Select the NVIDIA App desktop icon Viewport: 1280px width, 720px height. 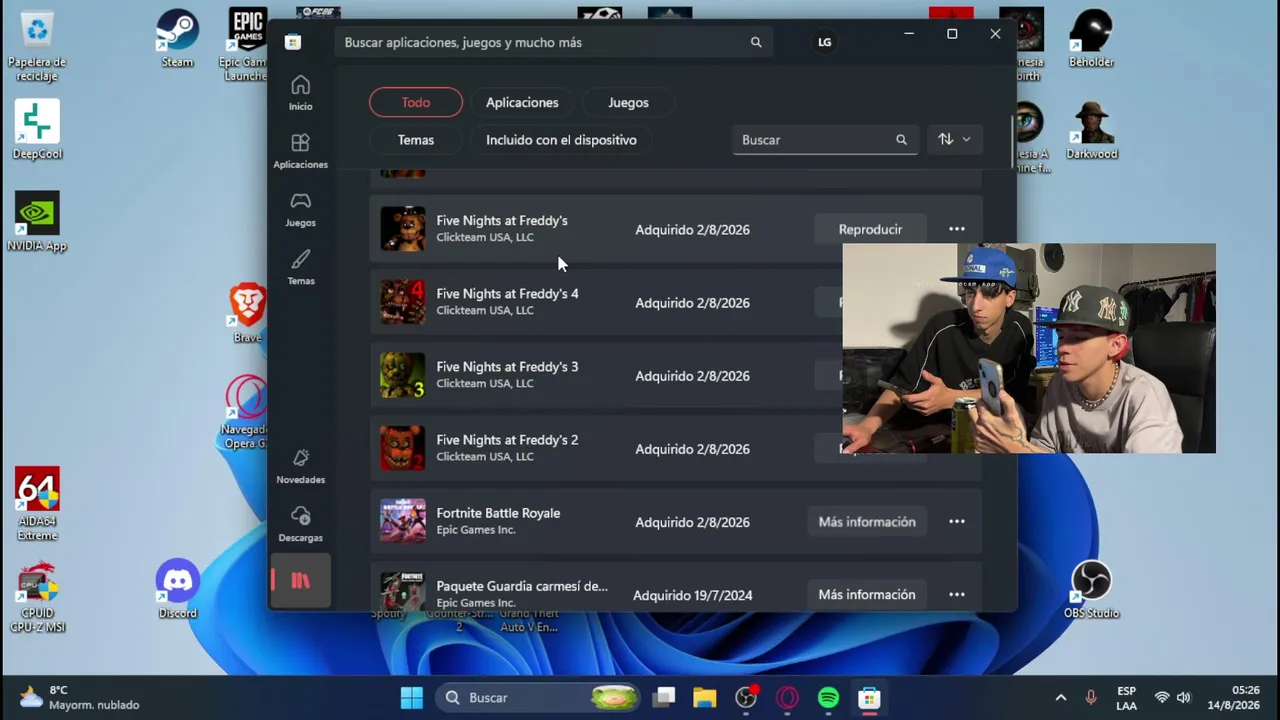[x=37, y=222]
